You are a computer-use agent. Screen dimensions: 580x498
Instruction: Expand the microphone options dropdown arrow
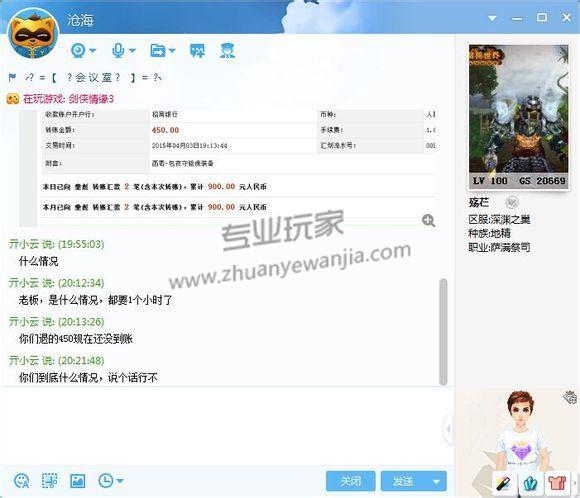click(x=132, y=50)
